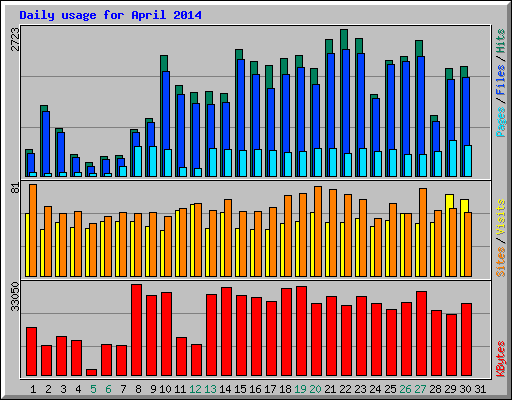The image size is (512, 400).
Task: Click day label 16 on the axis
Action: click(255, 389)
